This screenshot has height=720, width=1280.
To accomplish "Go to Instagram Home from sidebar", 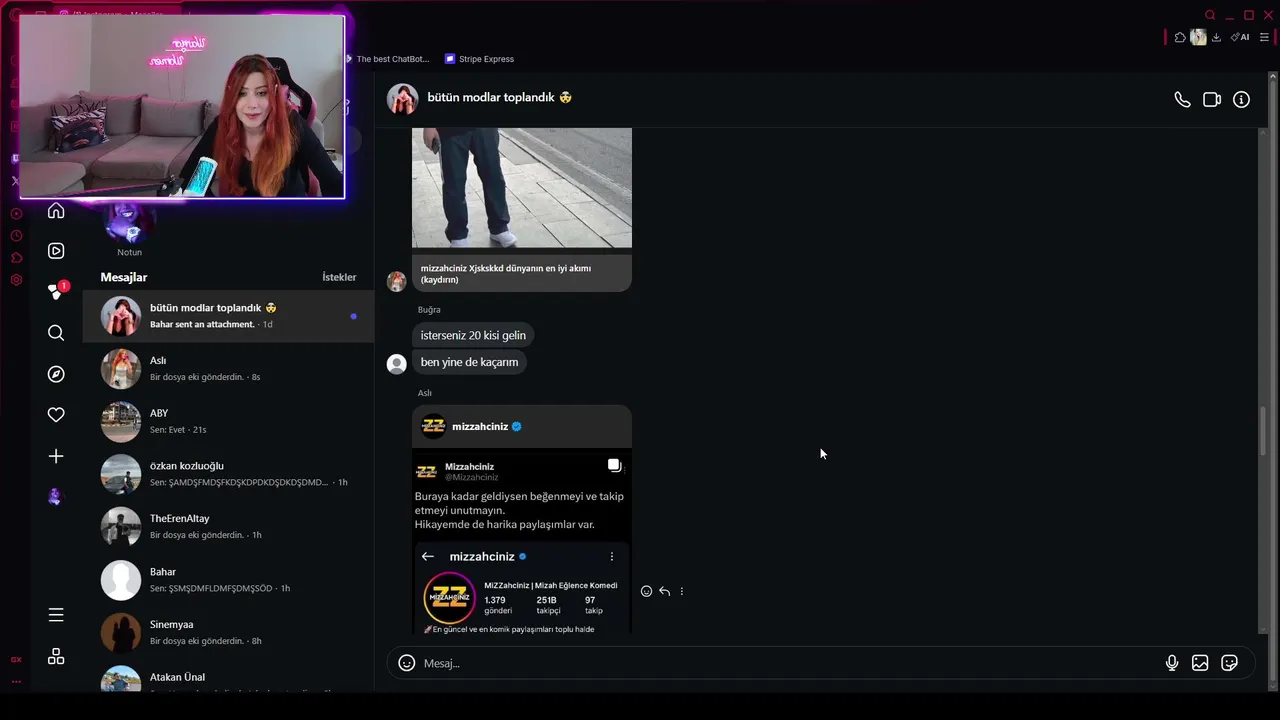I will coord(56,210).
